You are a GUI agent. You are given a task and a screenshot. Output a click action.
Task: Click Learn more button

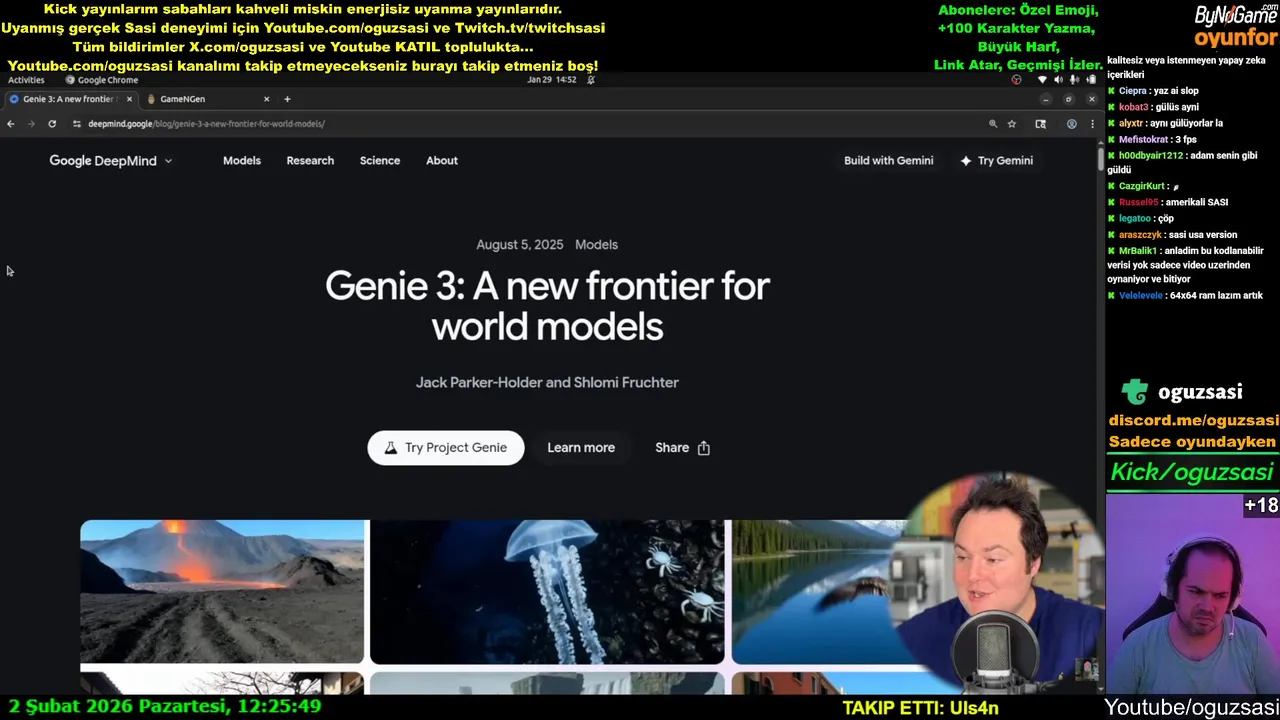[581, 448]
